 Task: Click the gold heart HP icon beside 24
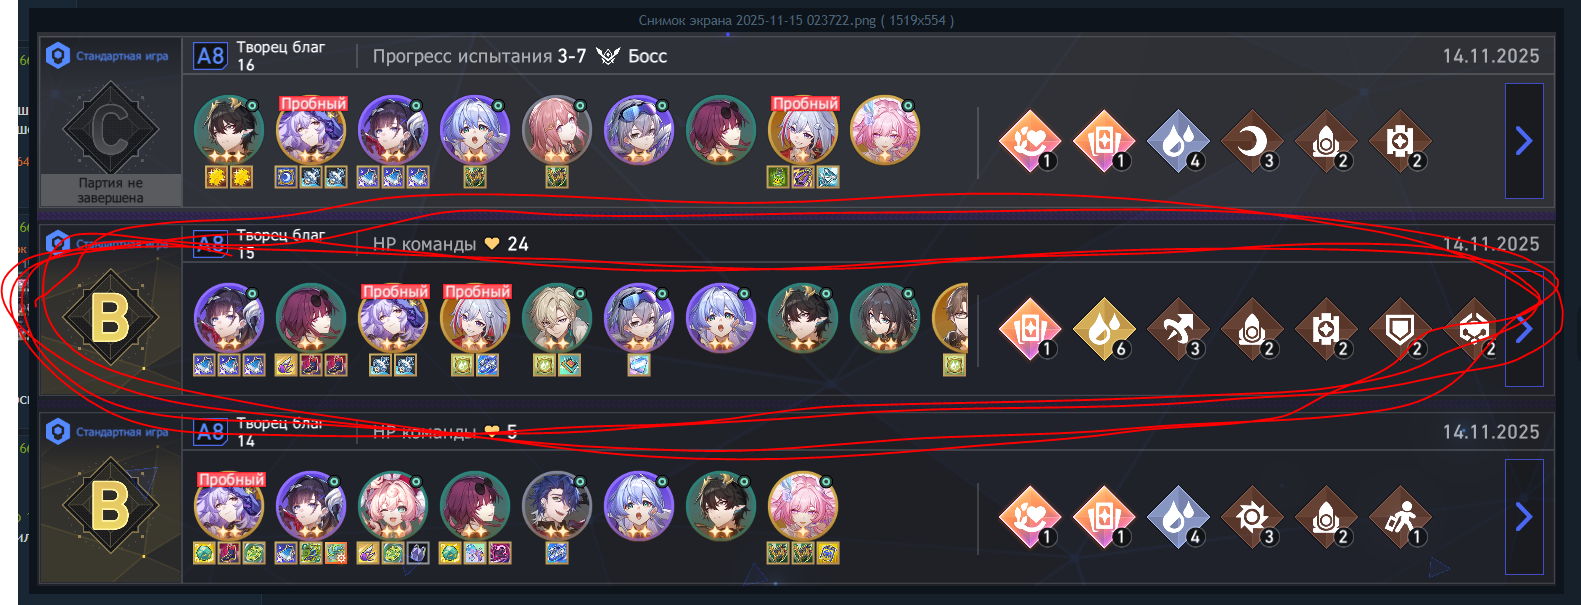point(492,244)
